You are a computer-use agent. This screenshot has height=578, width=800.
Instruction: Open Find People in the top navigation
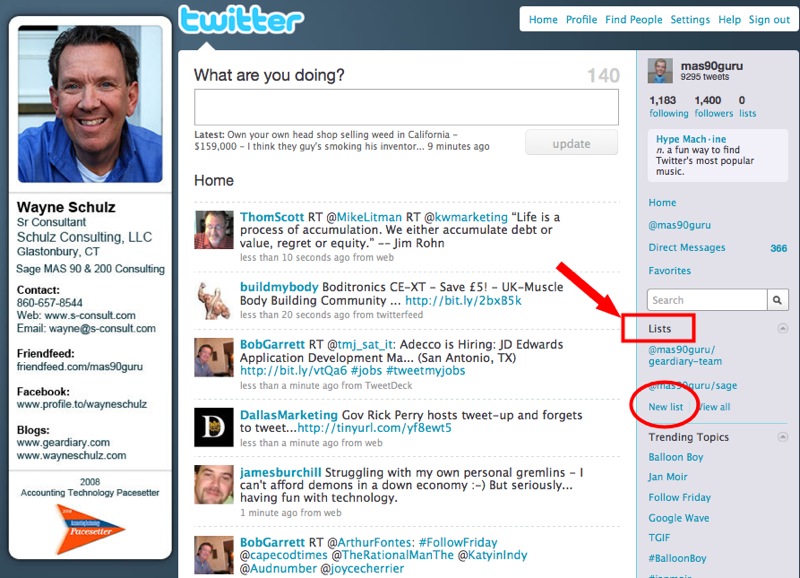[634, 20]
